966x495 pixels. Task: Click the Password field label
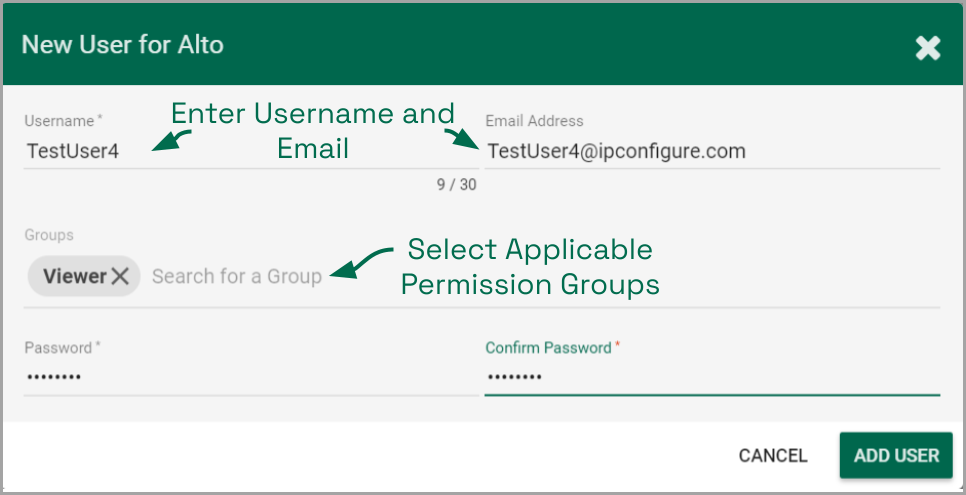[60, 348]
